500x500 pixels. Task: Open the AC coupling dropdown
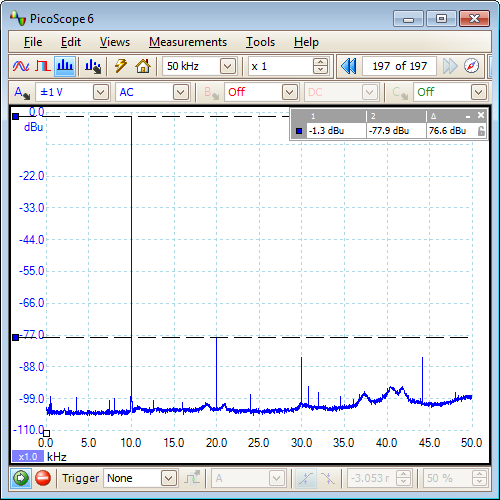(181, 92)
